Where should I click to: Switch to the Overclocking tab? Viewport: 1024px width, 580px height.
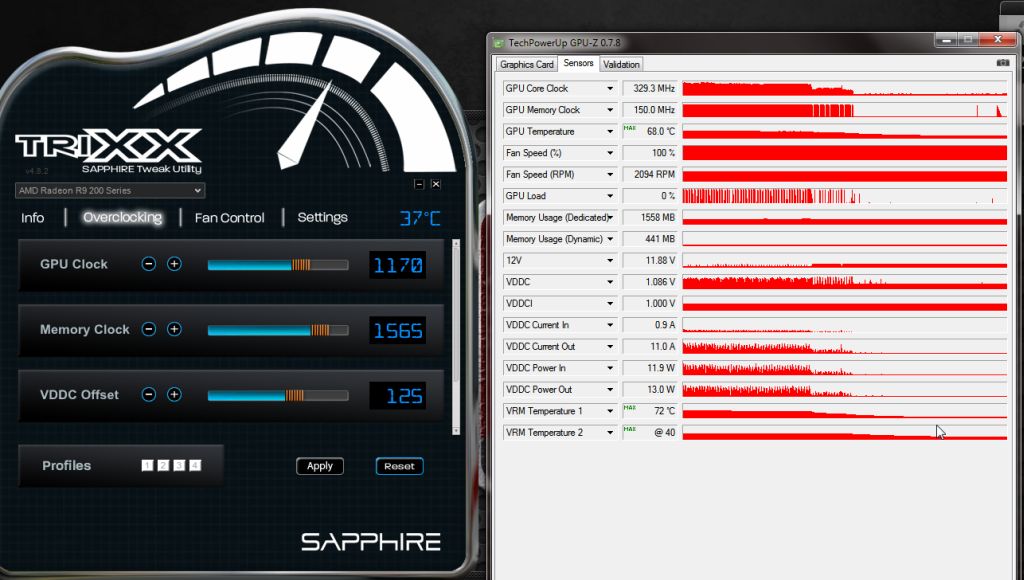click(122, 218)
